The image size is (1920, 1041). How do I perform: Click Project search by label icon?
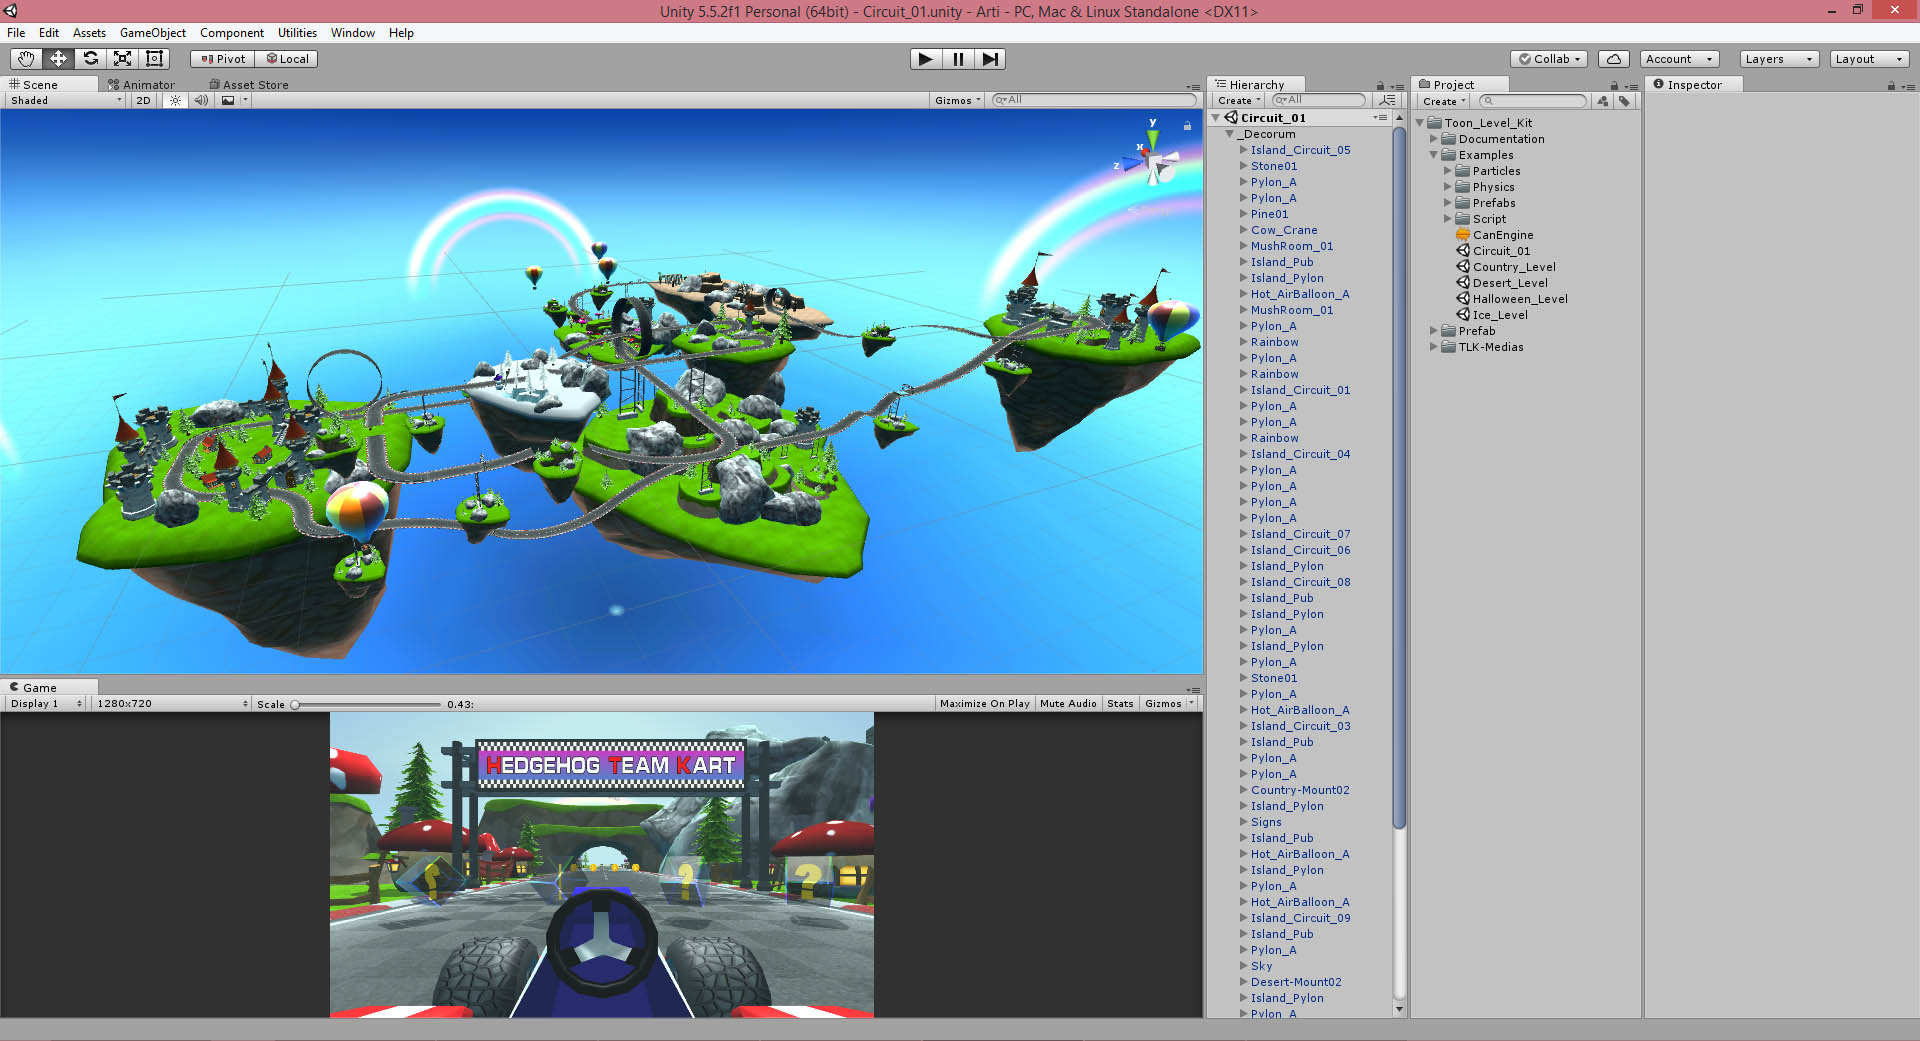[x=1624, y=101]
